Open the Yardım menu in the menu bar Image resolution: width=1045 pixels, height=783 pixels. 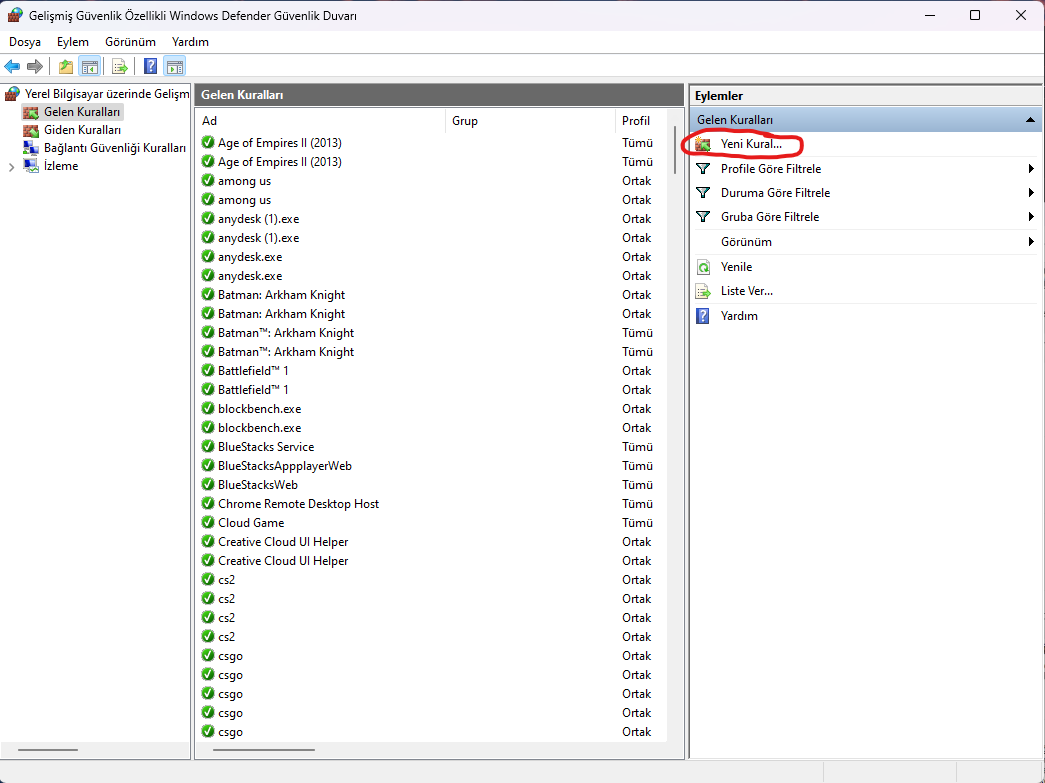(190, 42)
